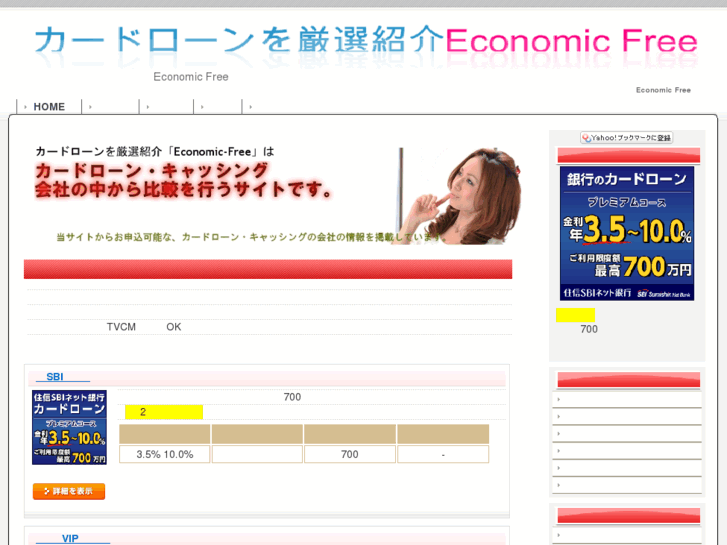This screenshot has width=727, height=545.
Task: Open the HOME navigation tab
Action: tap(49, 107)
